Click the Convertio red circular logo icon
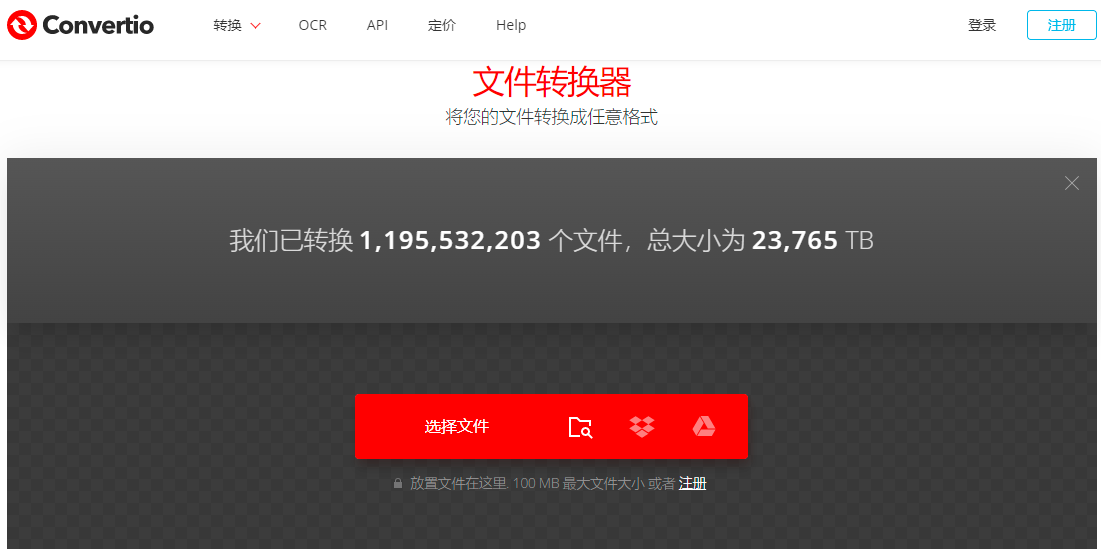 22,25
